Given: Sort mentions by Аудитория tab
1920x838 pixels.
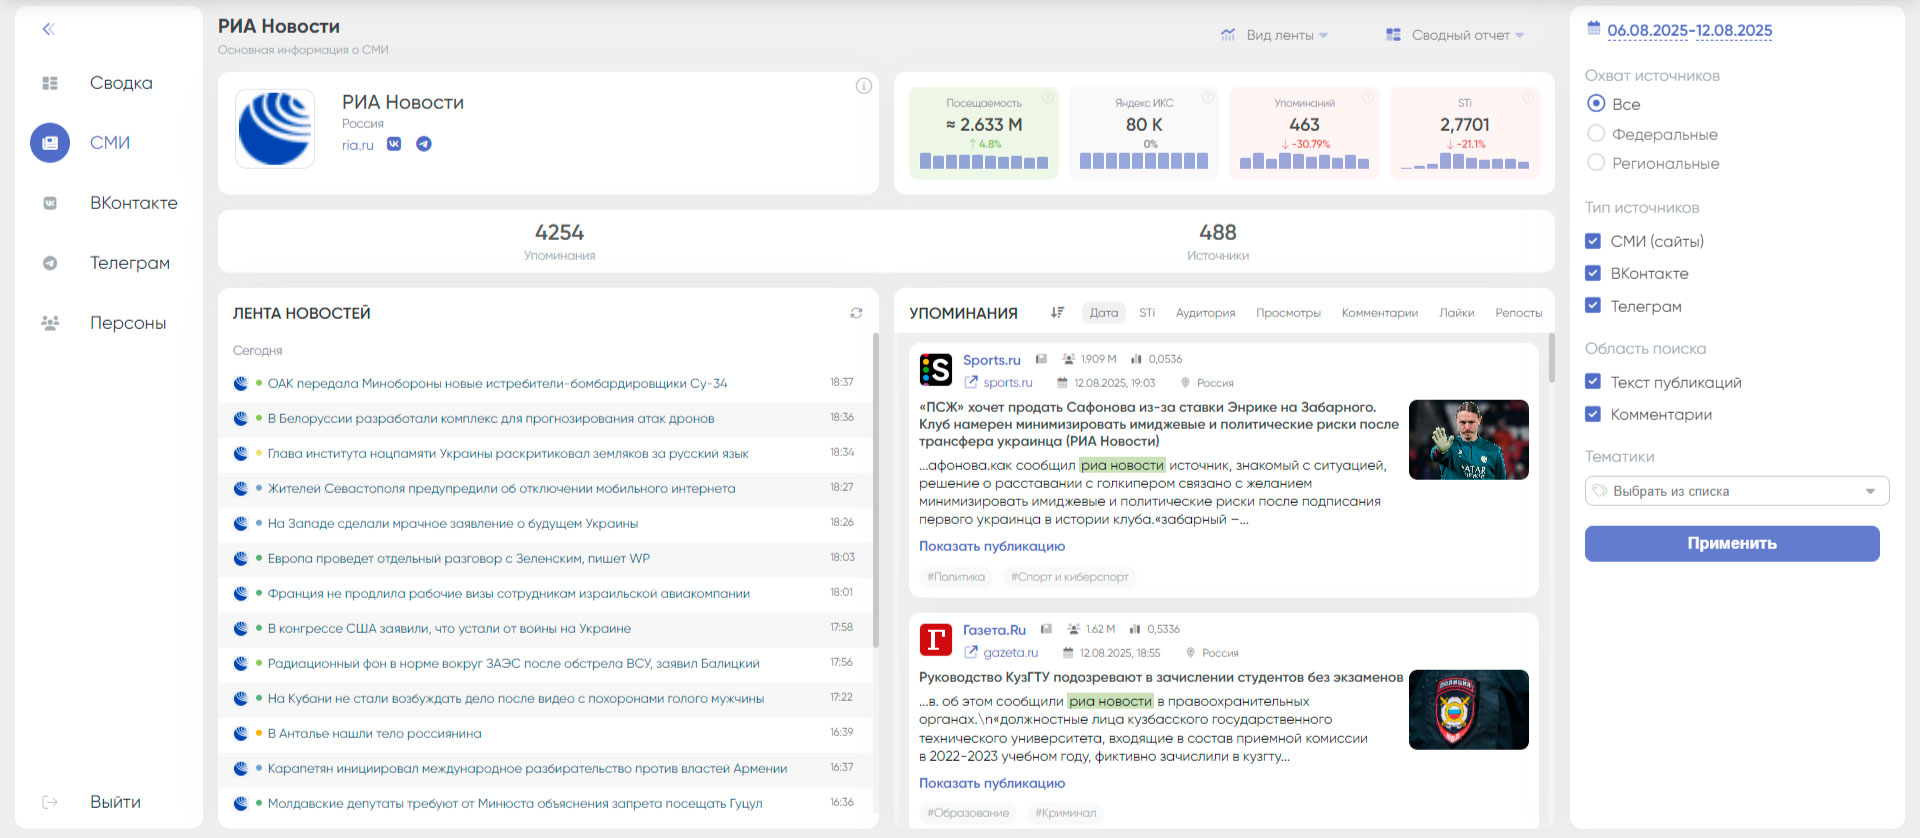Looking at the screenshot, I should point(1205,313).
